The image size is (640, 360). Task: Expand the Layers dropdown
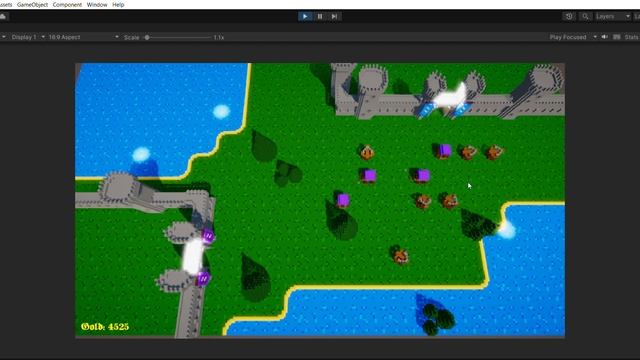613,16
